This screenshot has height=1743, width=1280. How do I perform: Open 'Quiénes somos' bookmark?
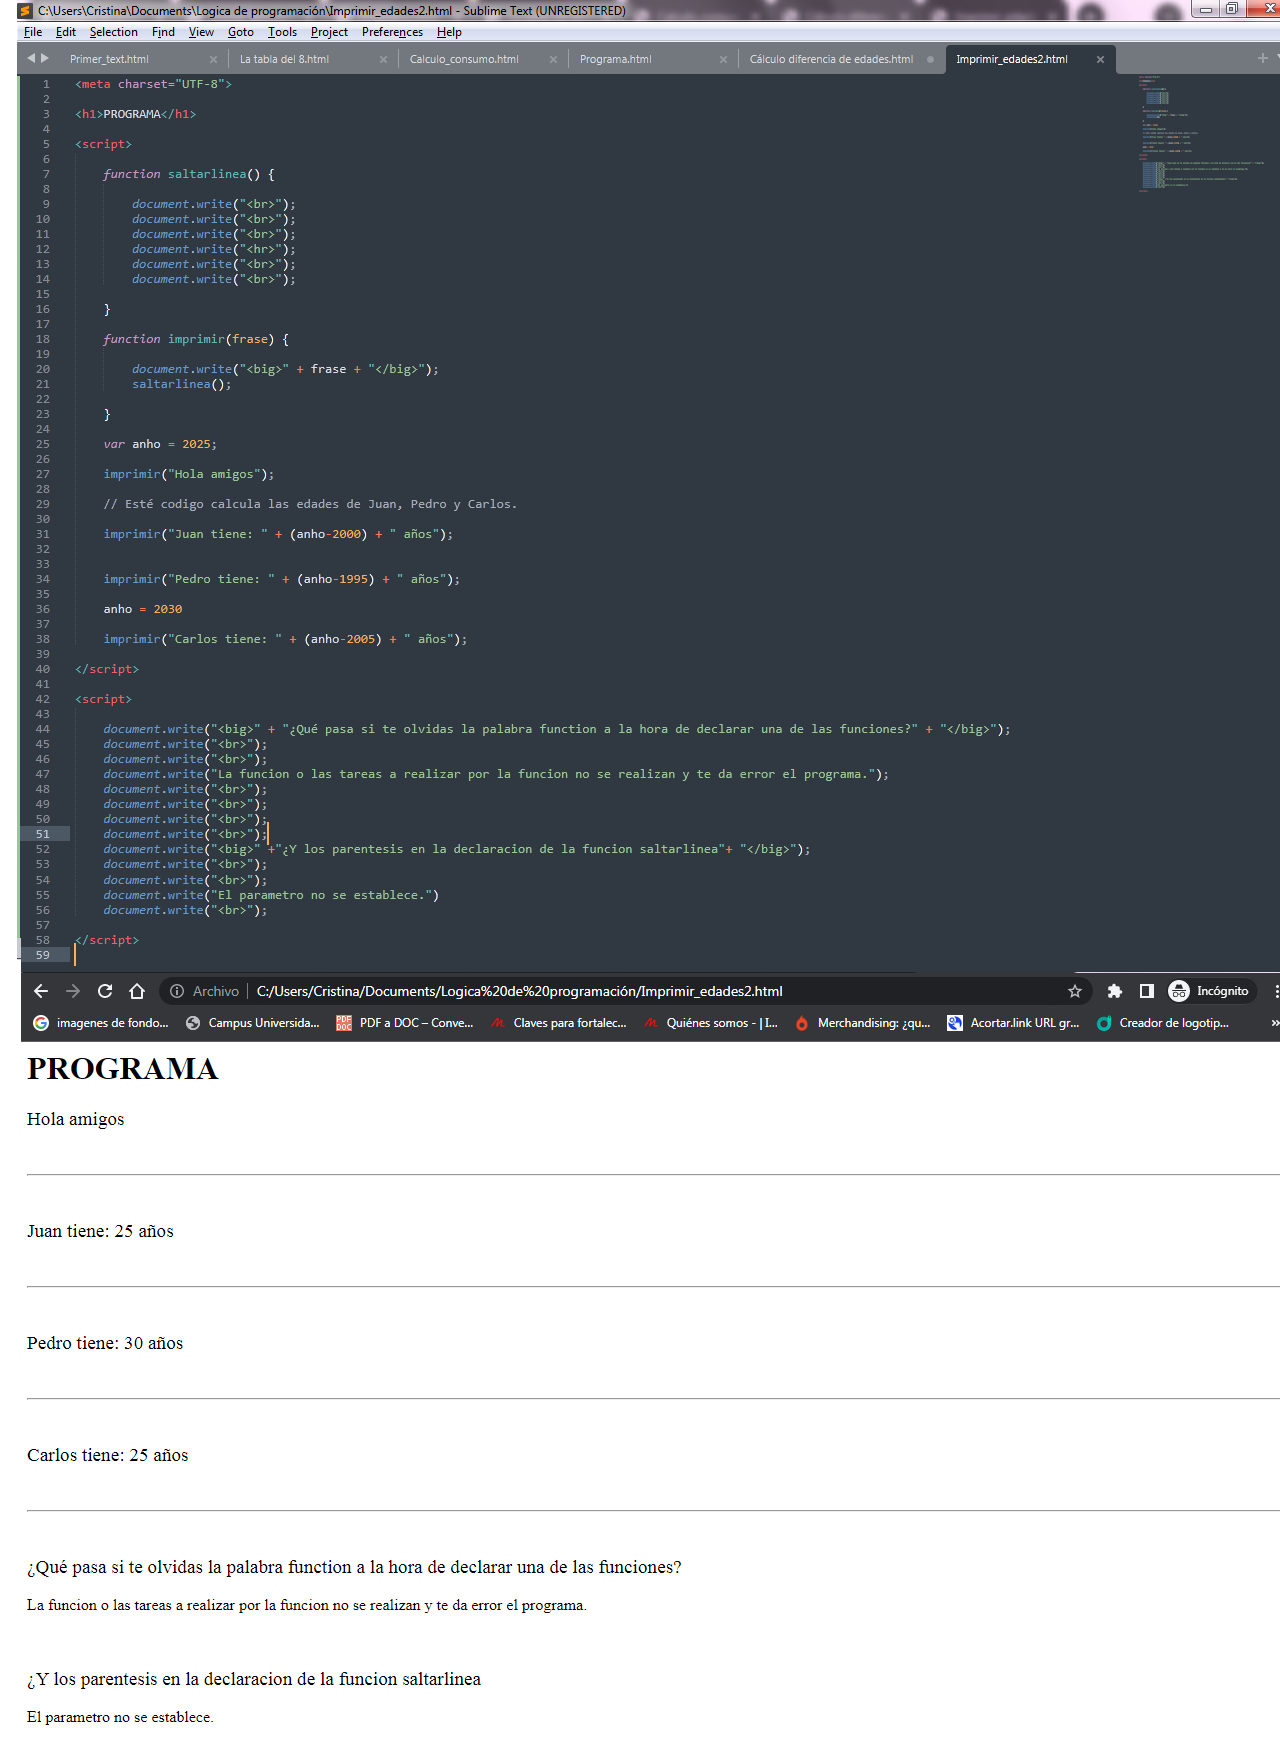coord(711,1023)
